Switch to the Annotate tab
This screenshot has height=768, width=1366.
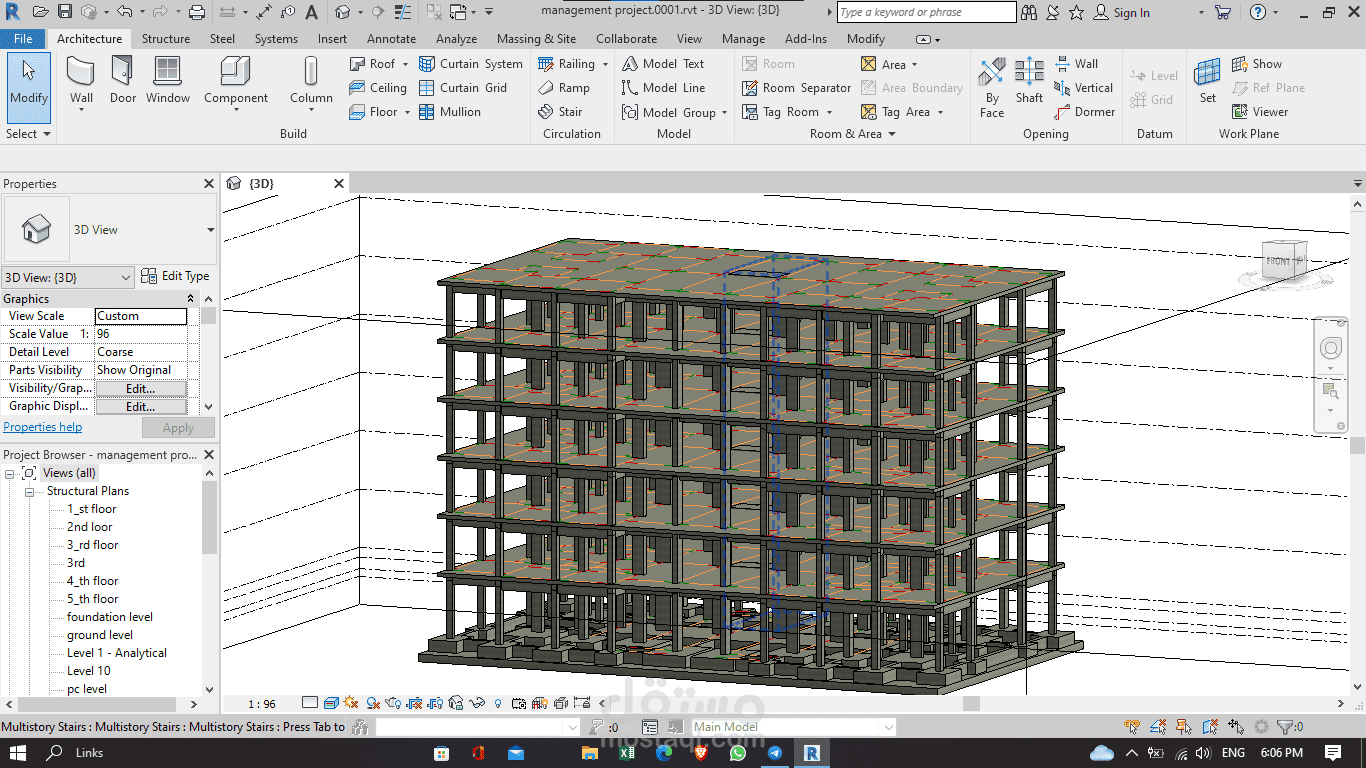391,39
